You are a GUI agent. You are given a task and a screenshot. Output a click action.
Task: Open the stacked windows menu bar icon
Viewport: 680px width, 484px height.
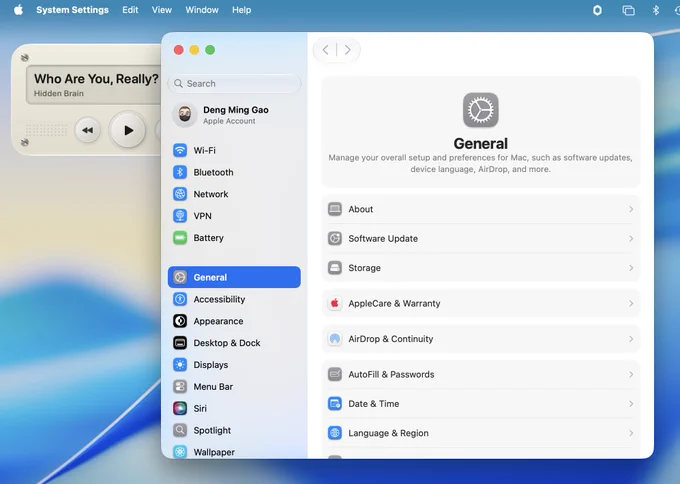[x=628, y=10]
